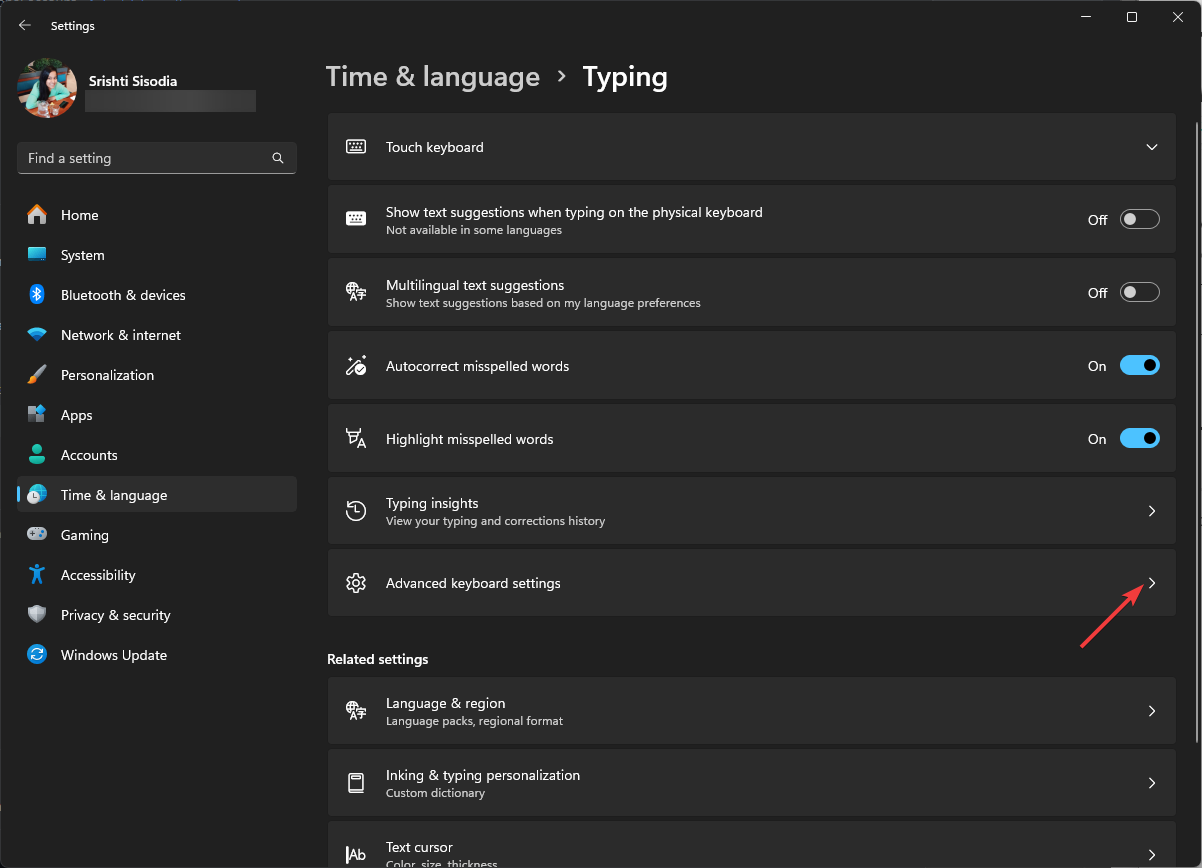Enable text suggestions for physical keyboard
The width and height of the screenshot is (1202, 868).
coord(1139,219)
